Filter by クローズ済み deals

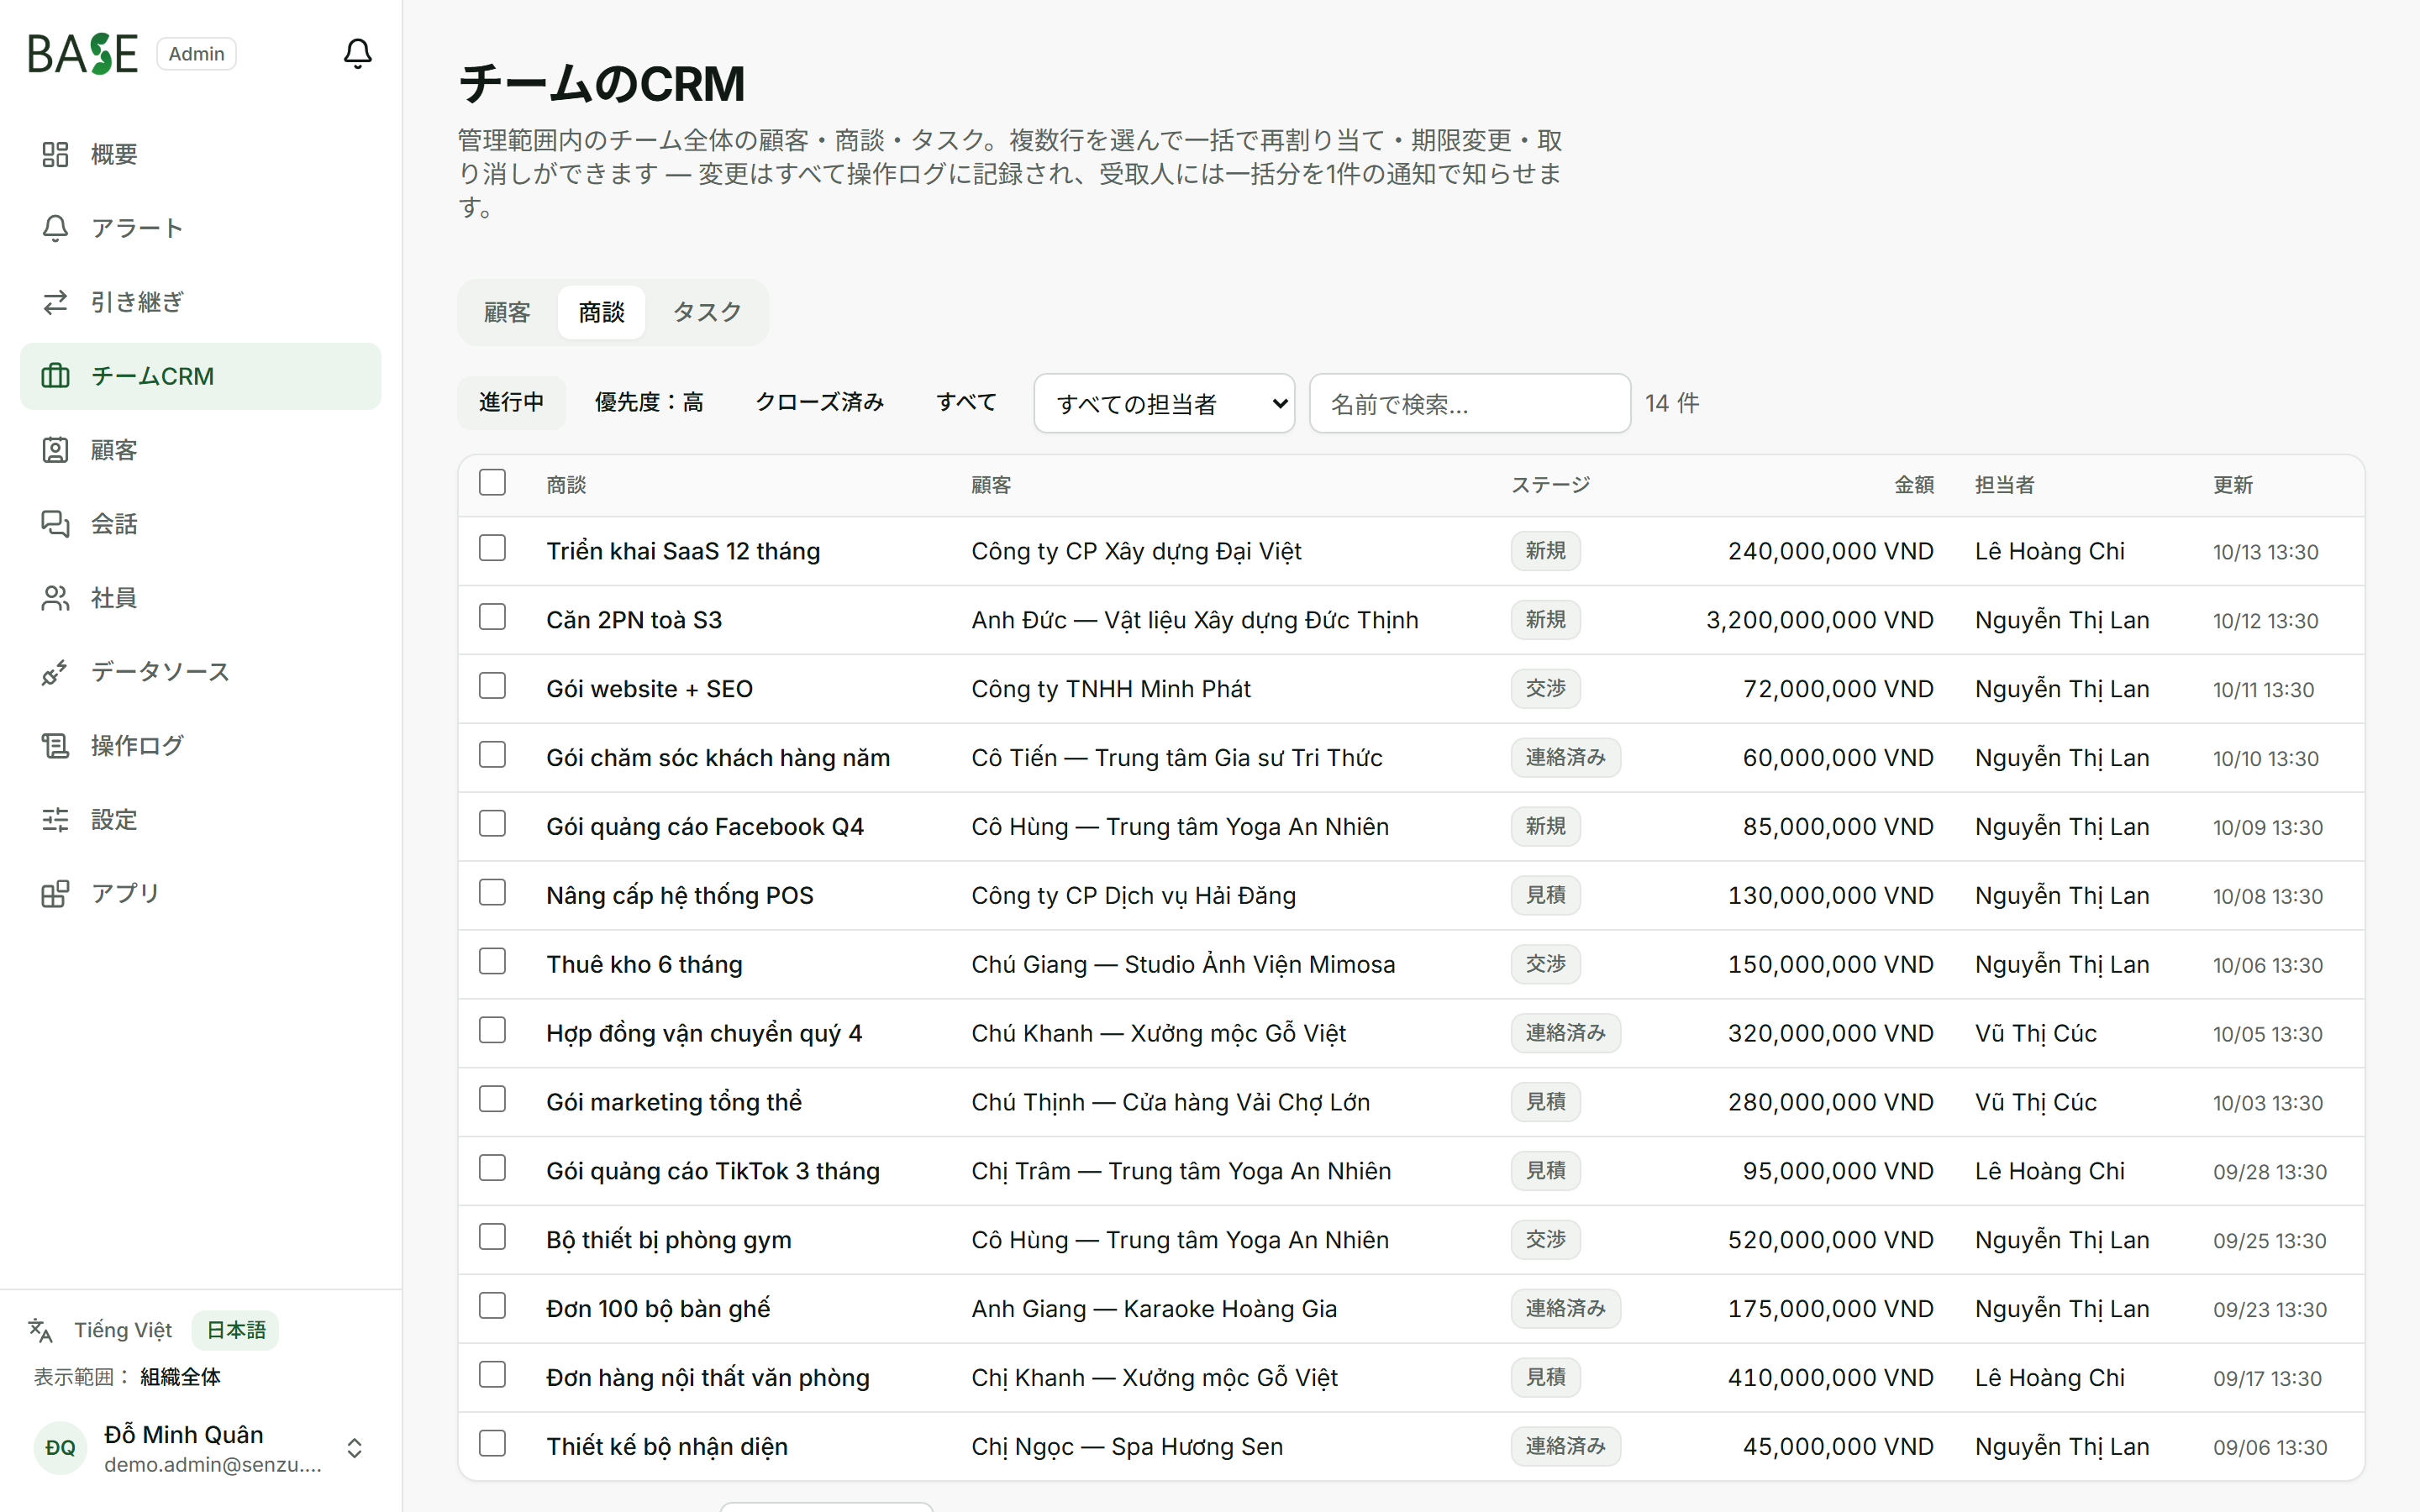(x=819, y=402)
